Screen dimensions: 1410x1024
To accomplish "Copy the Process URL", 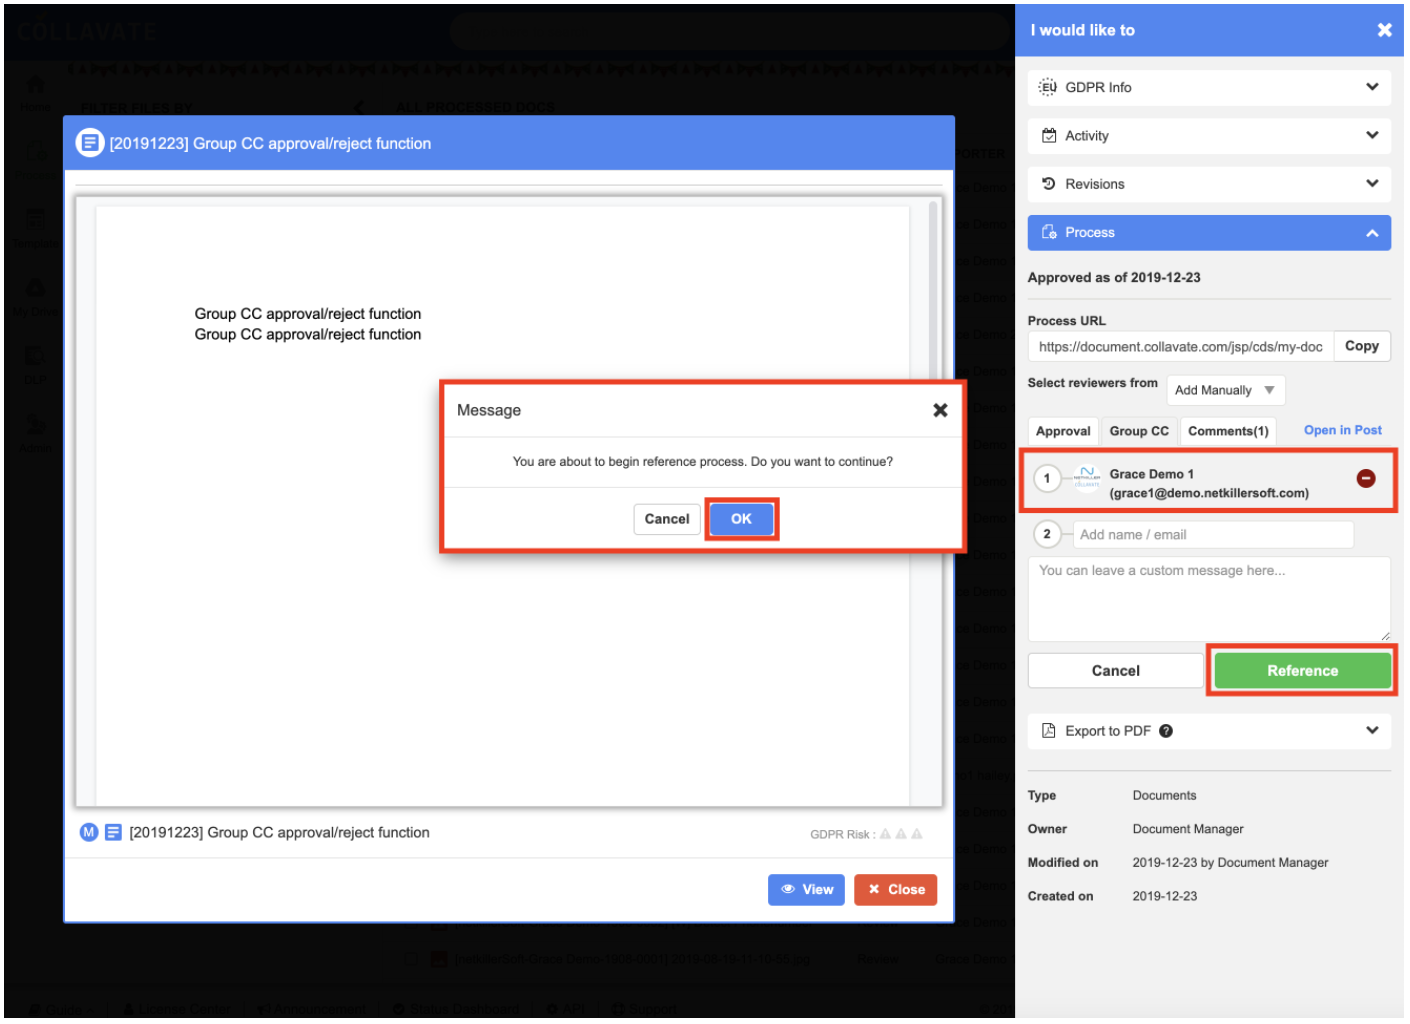I will [x=1362, y=346].
